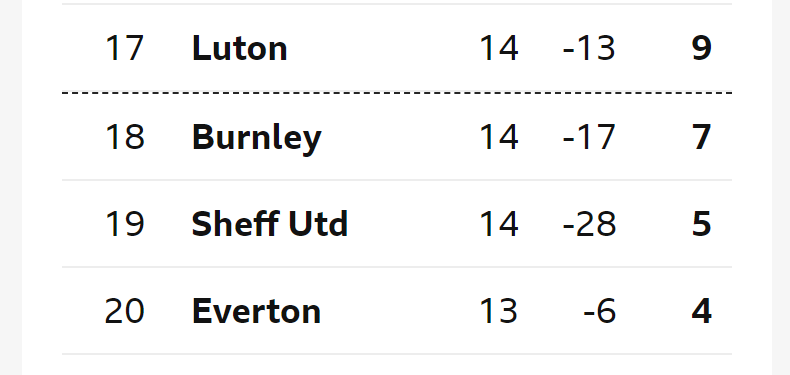Click Luton's points total of 9

tap(702, 48)
